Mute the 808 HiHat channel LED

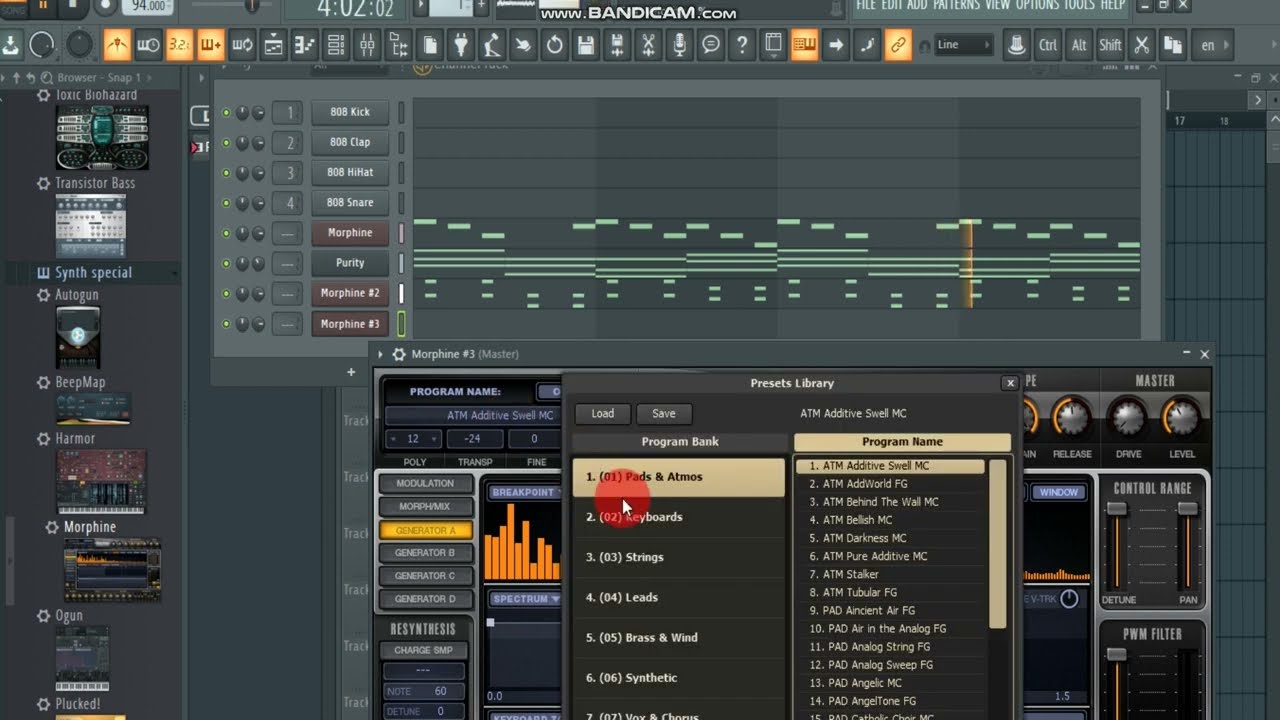pyautogui.click(x=226, y=173)
